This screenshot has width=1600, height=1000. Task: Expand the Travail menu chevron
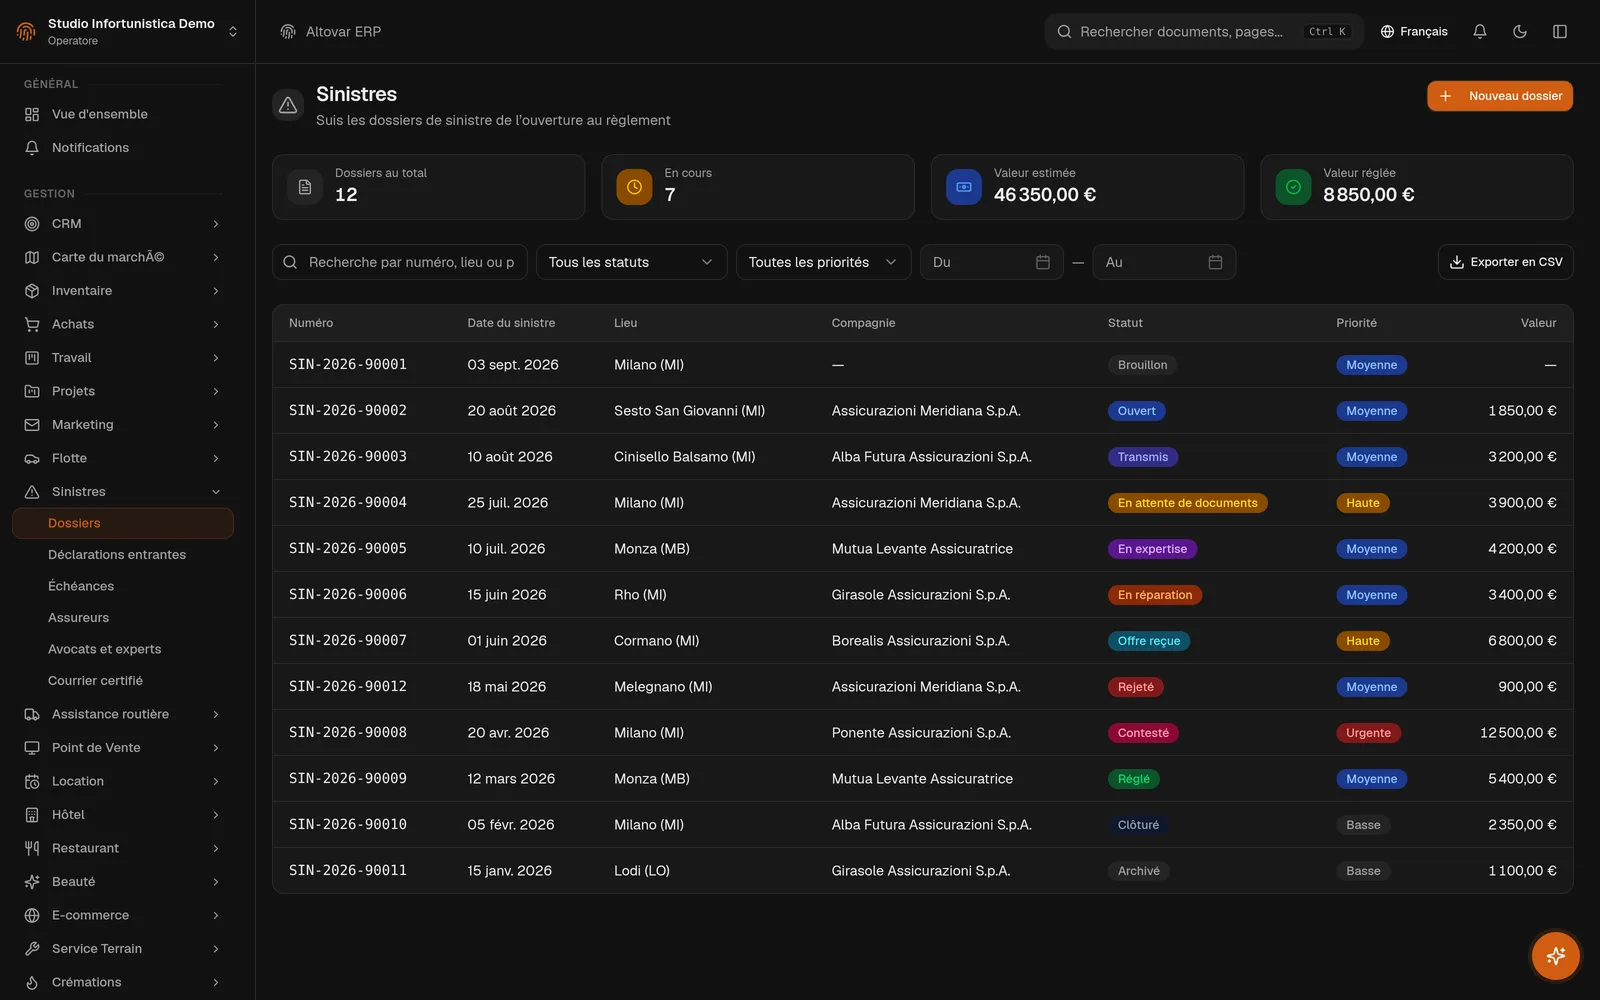216,358
